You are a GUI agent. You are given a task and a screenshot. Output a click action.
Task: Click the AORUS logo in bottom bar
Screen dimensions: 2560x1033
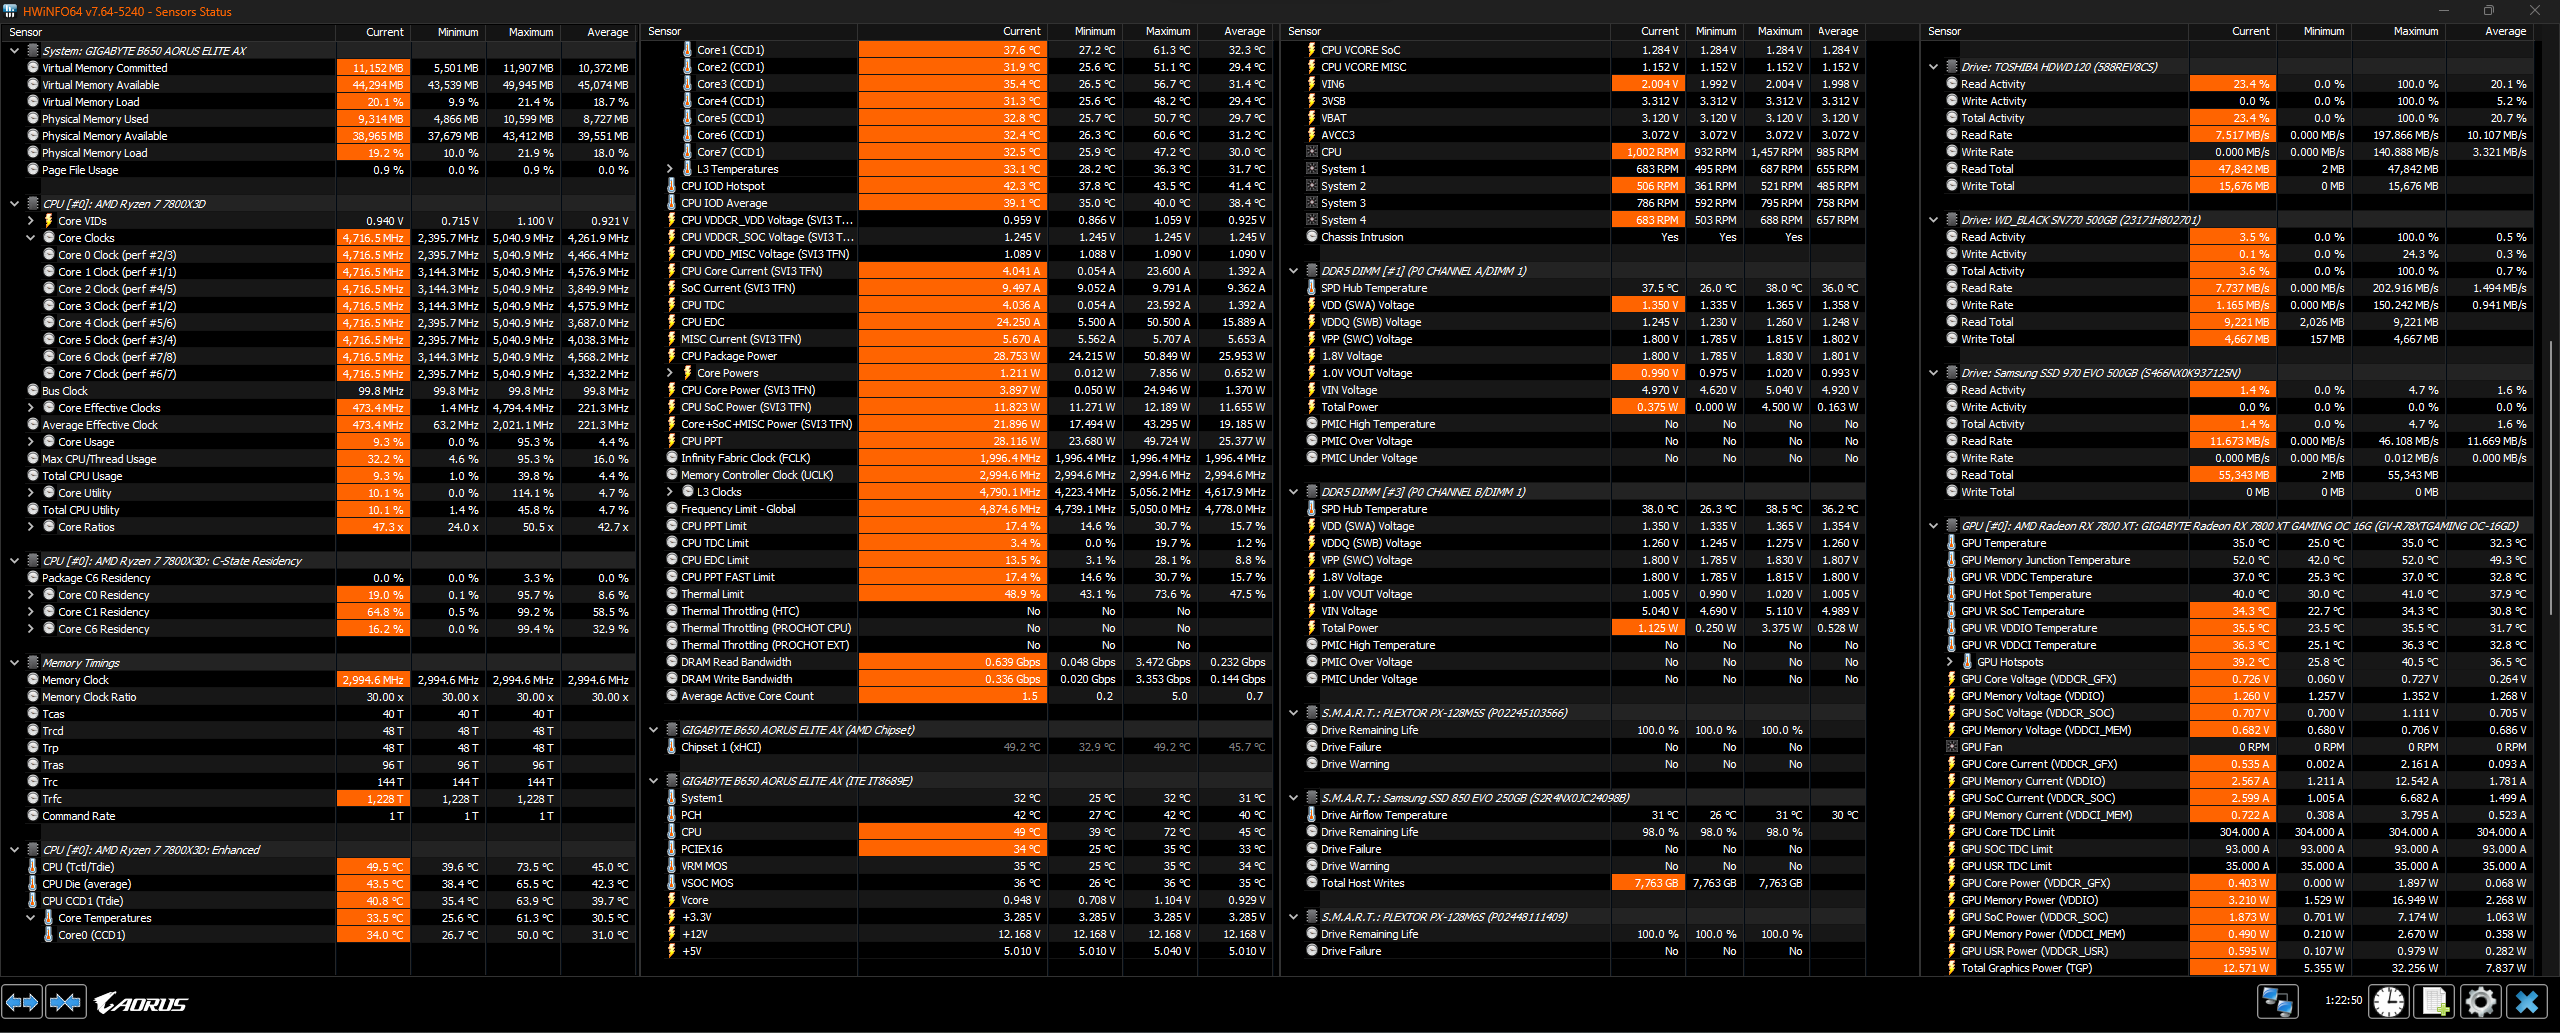(141, 1003)
